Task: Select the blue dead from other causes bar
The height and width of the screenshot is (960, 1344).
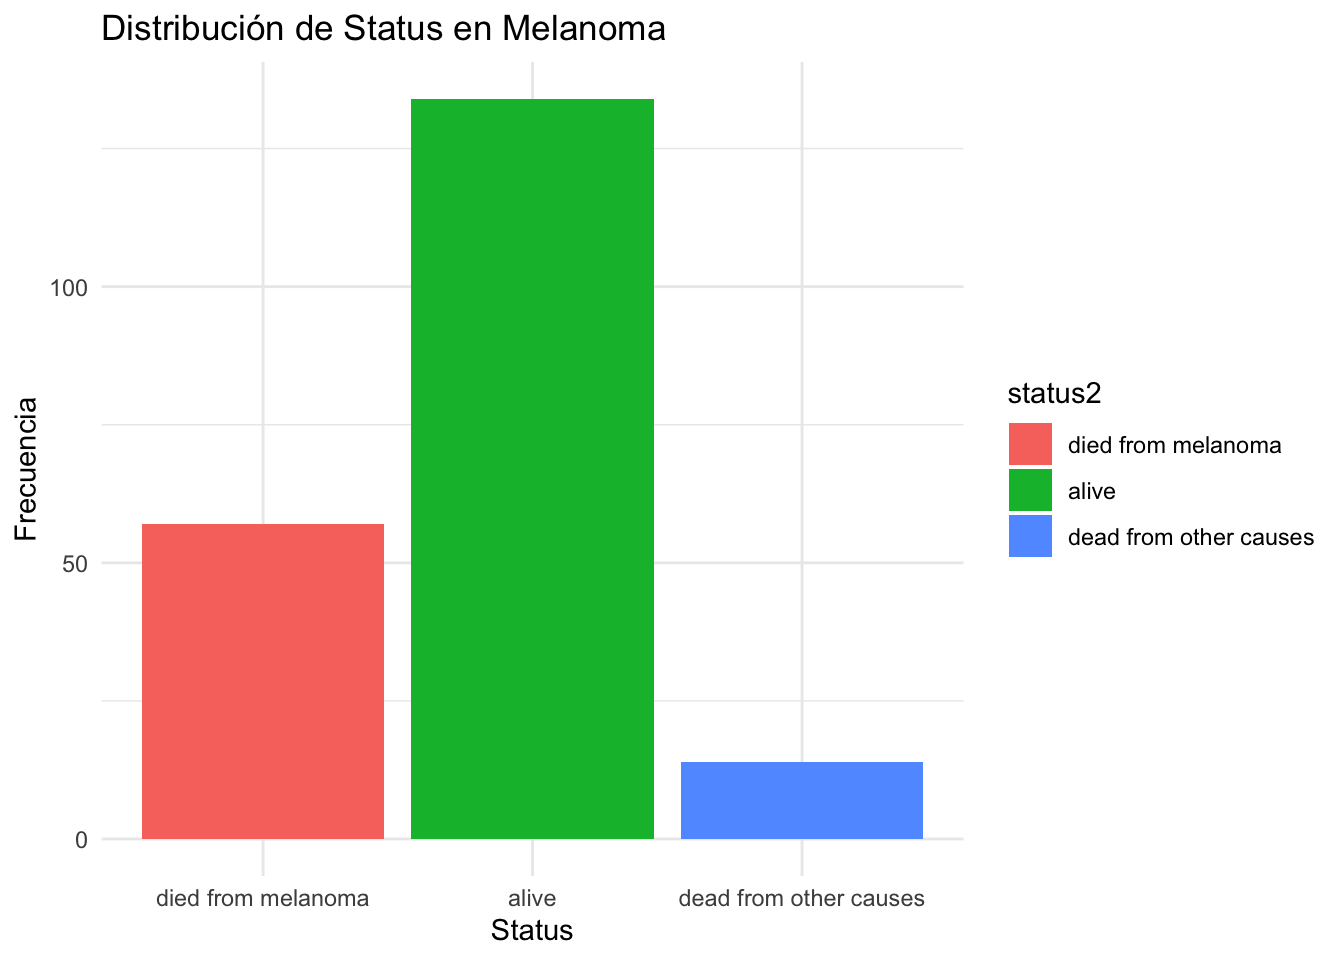Action: (x=802, y=800)
